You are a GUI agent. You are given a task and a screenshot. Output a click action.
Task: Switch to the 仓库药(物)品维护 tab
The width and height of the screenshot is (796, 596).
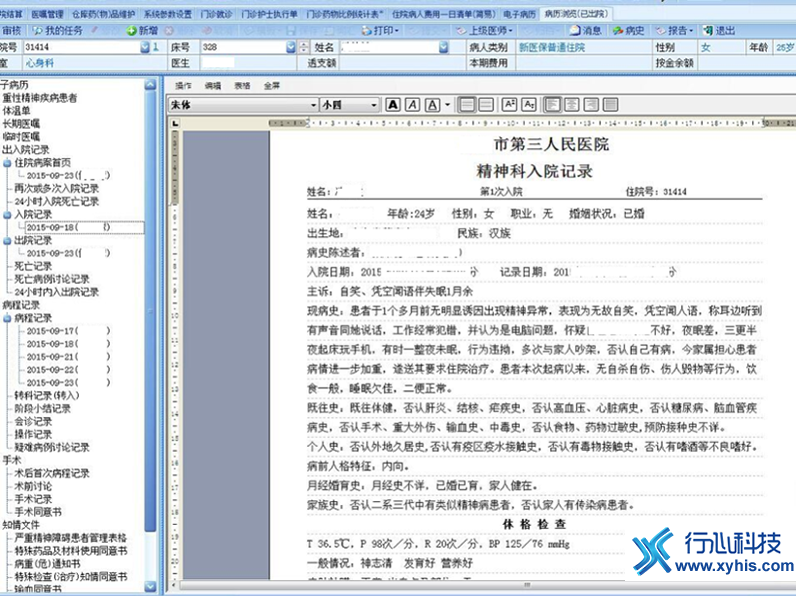pos(104,14)
